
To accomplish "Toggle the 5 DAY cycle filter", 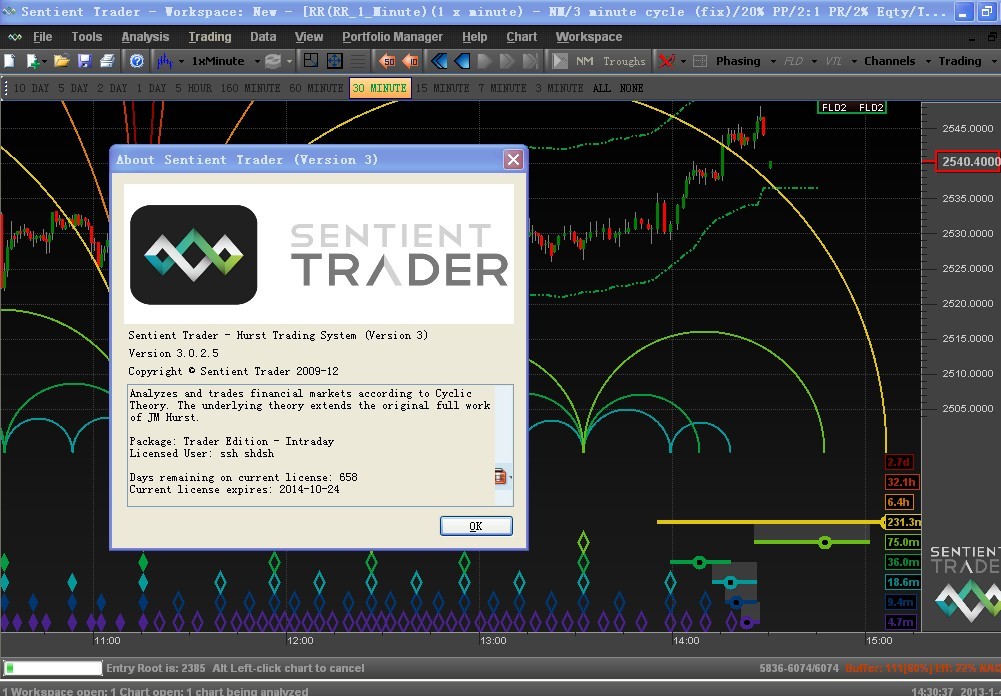I will point(73,88).
